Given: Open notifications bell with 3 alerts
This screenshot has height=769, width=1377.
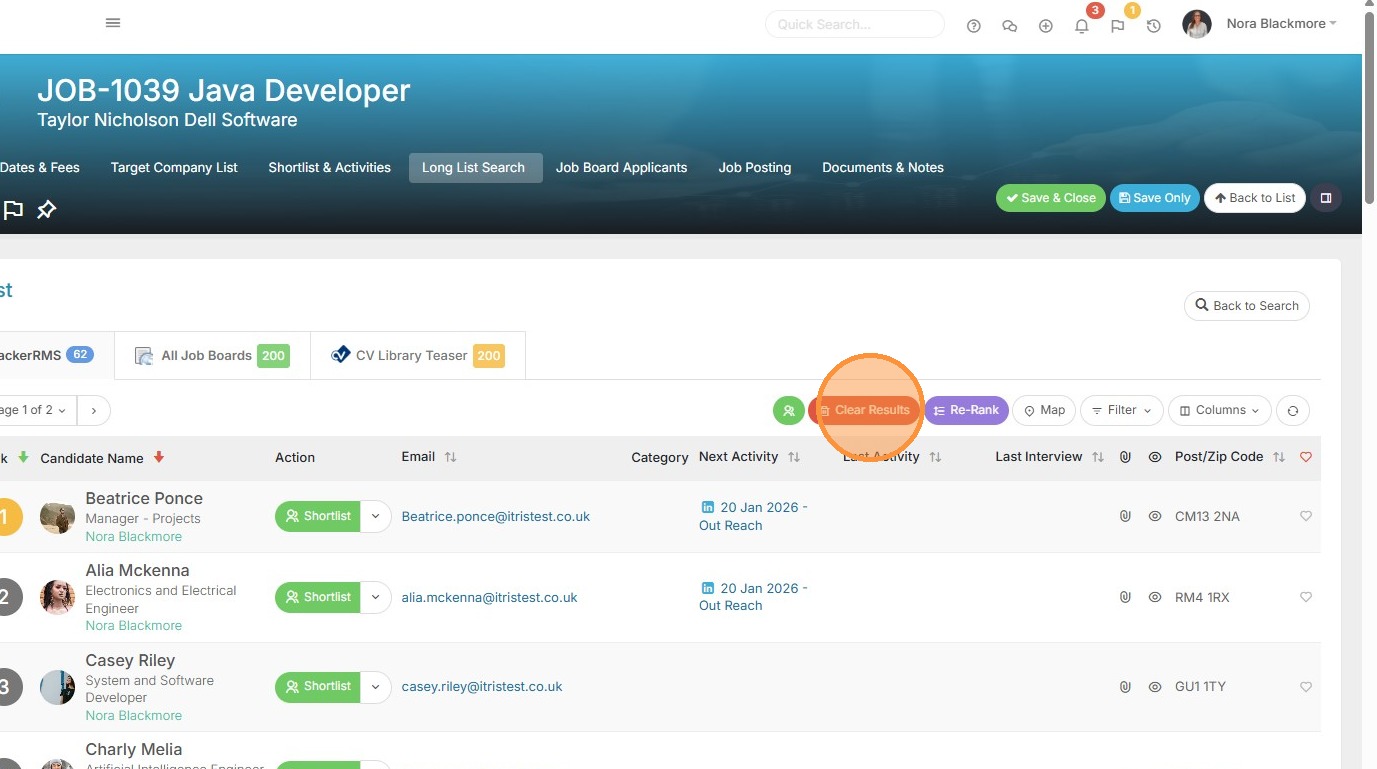Looking at the screenshot, I should click(1082, 26).
